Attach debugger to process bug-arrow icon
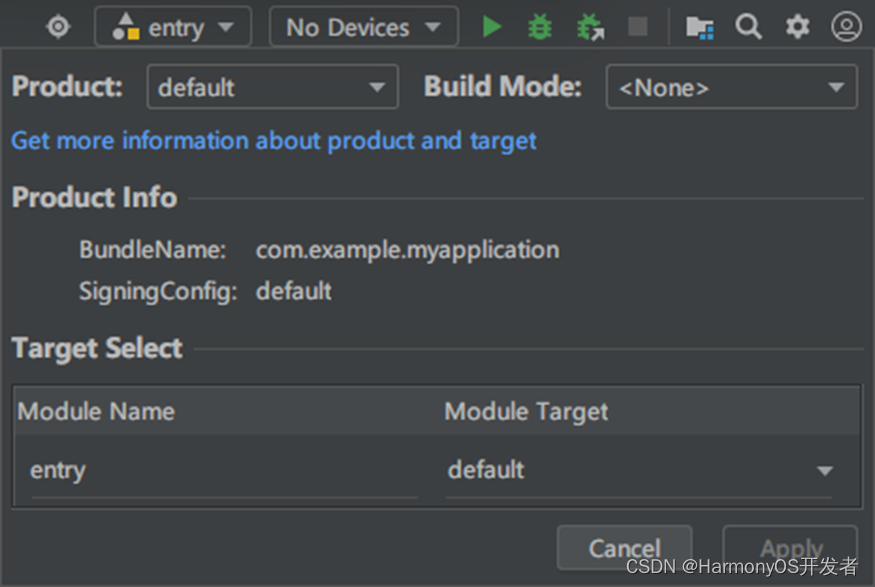 (x=590, y=27)
